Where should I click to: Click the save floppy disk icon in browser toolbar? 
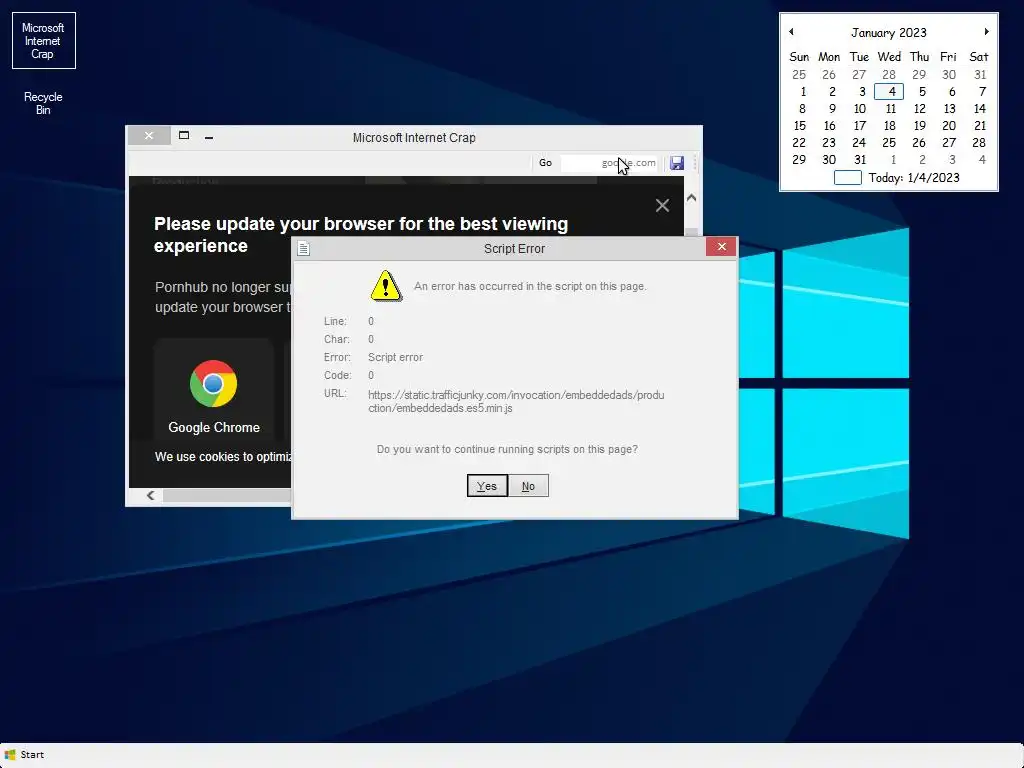pos(677,163)
